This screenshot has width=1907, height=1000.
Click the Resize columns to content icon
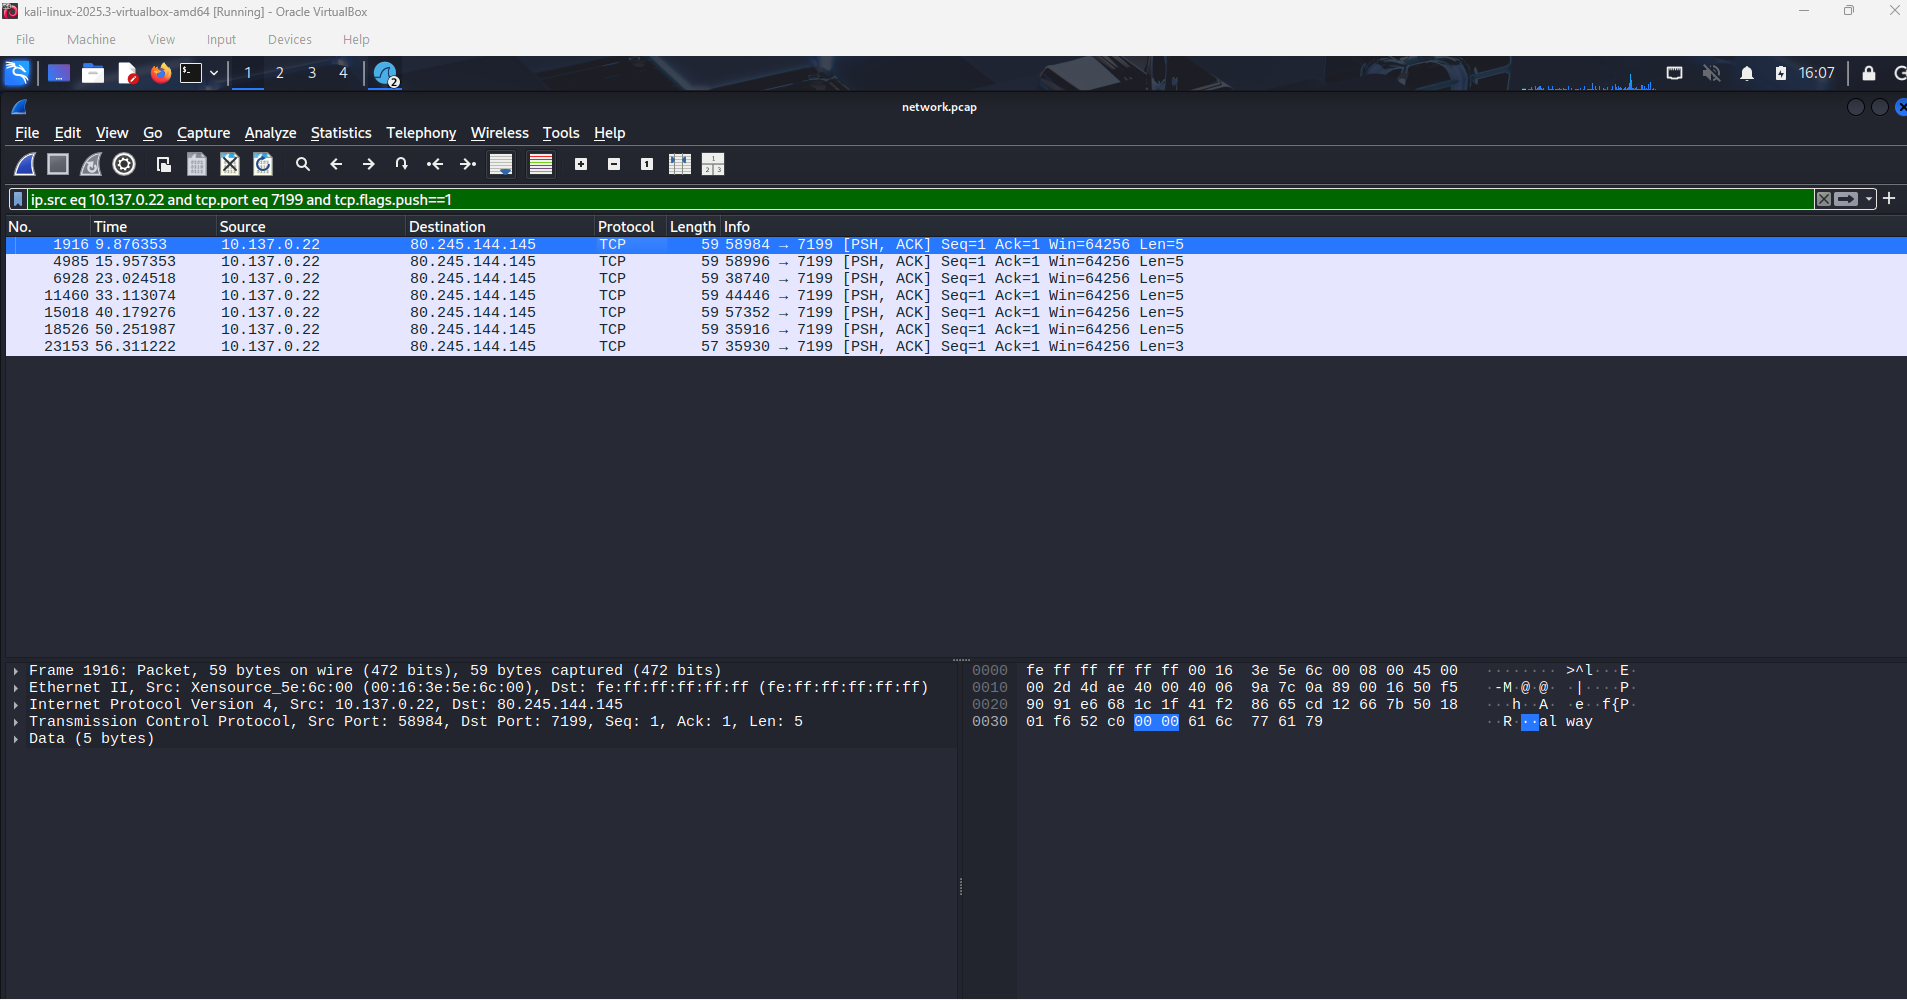pos(680,164)
